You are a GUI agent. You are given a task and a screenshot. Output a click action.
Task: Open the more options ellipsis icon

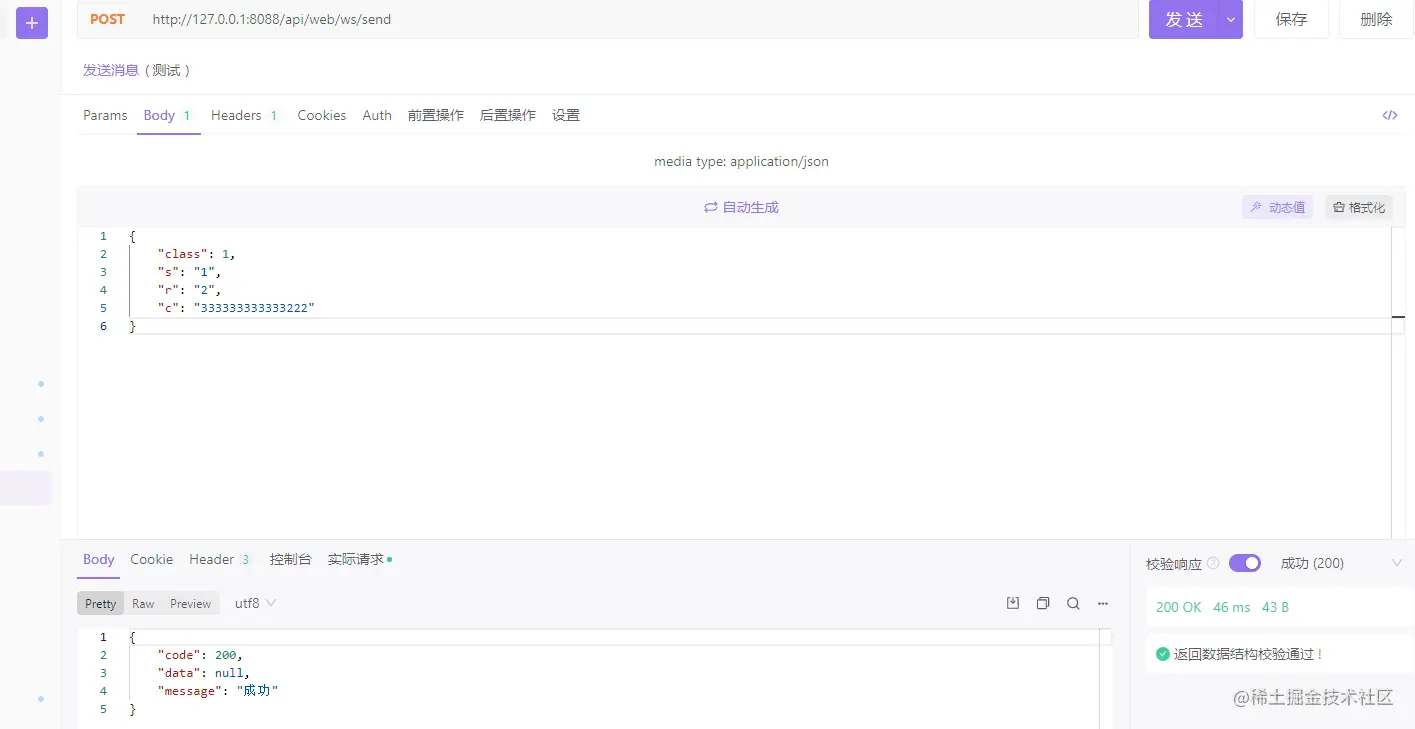tap(1103, 603)
